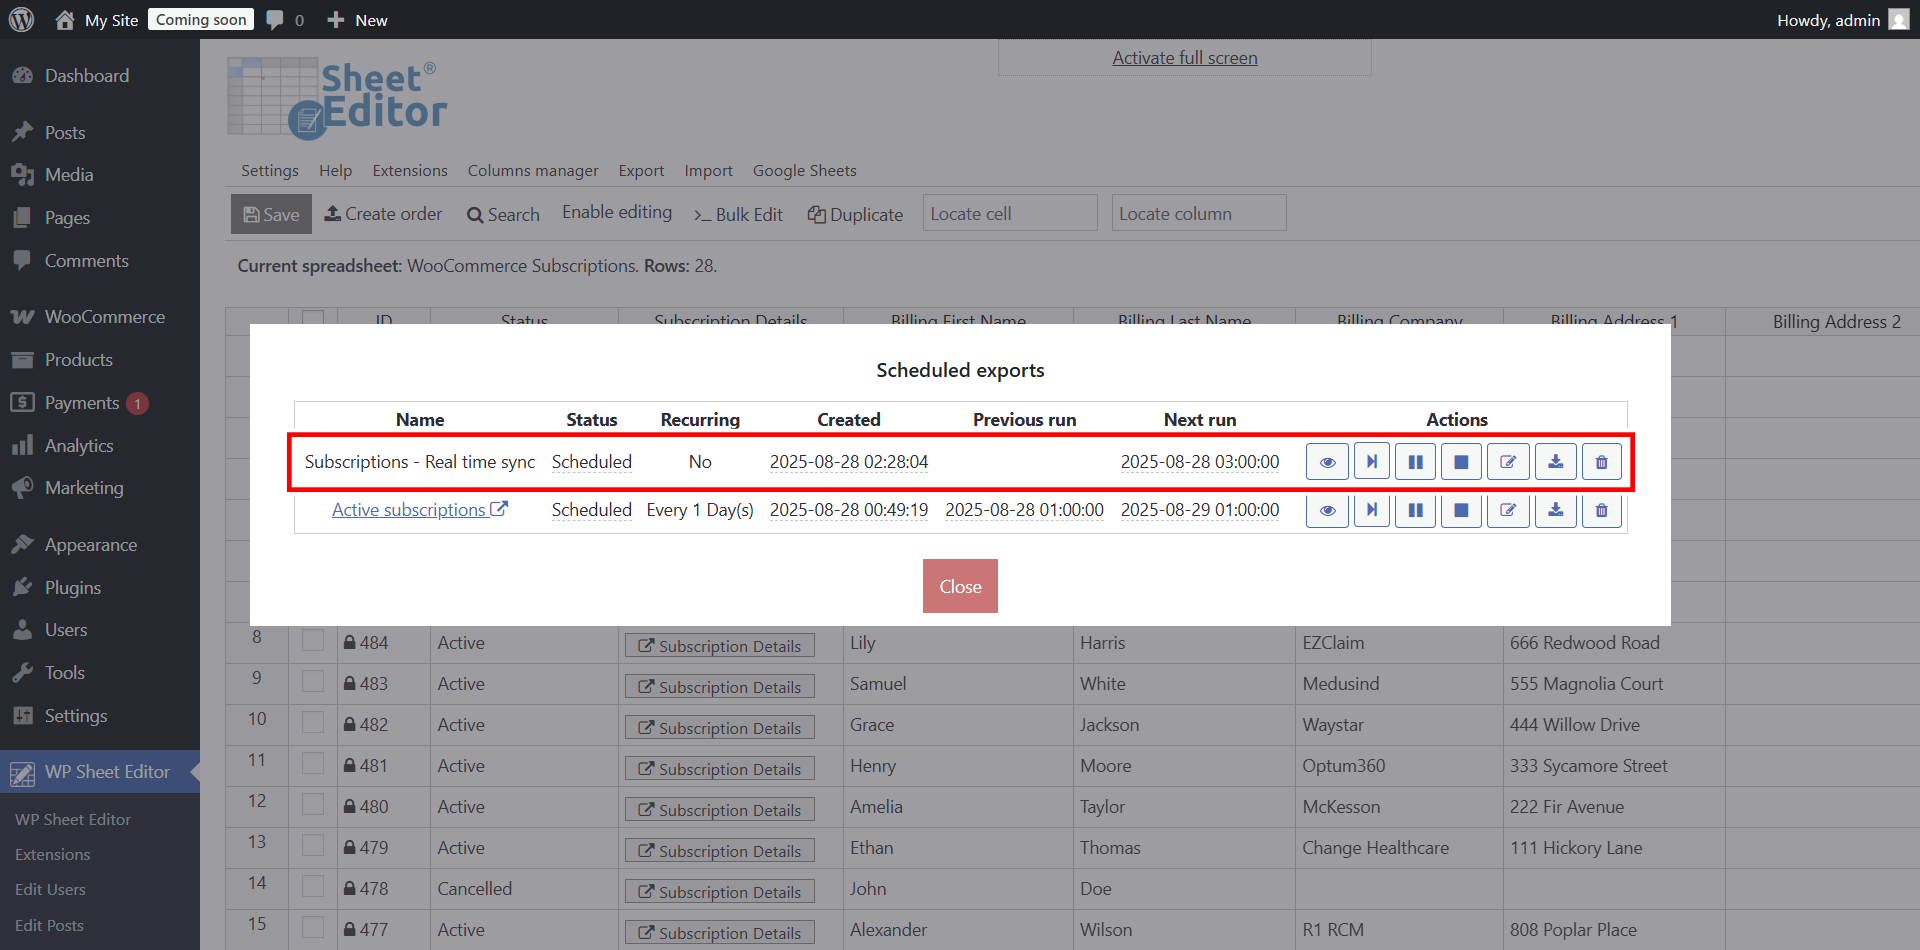1920x950 pixels.
Task: Open Payments in the sidebar
Action: [x=100, y=403]
